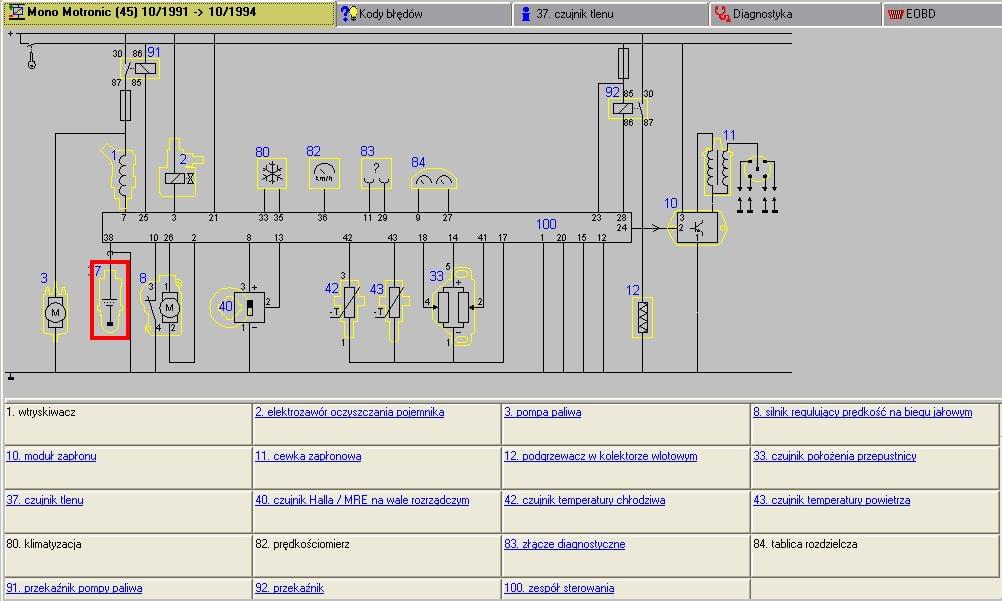Click legend text 80. klimatyzacja
This screenshot has width=1002, height=601.
point(43,544)
